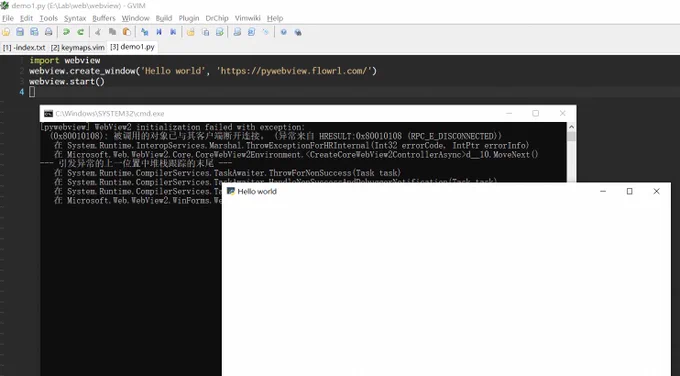The height and width of the screenshot is (376, 680).
Task: Jump to tag under cursor toolbar icon
Action: pyautogui.click(x=266, y=32)
